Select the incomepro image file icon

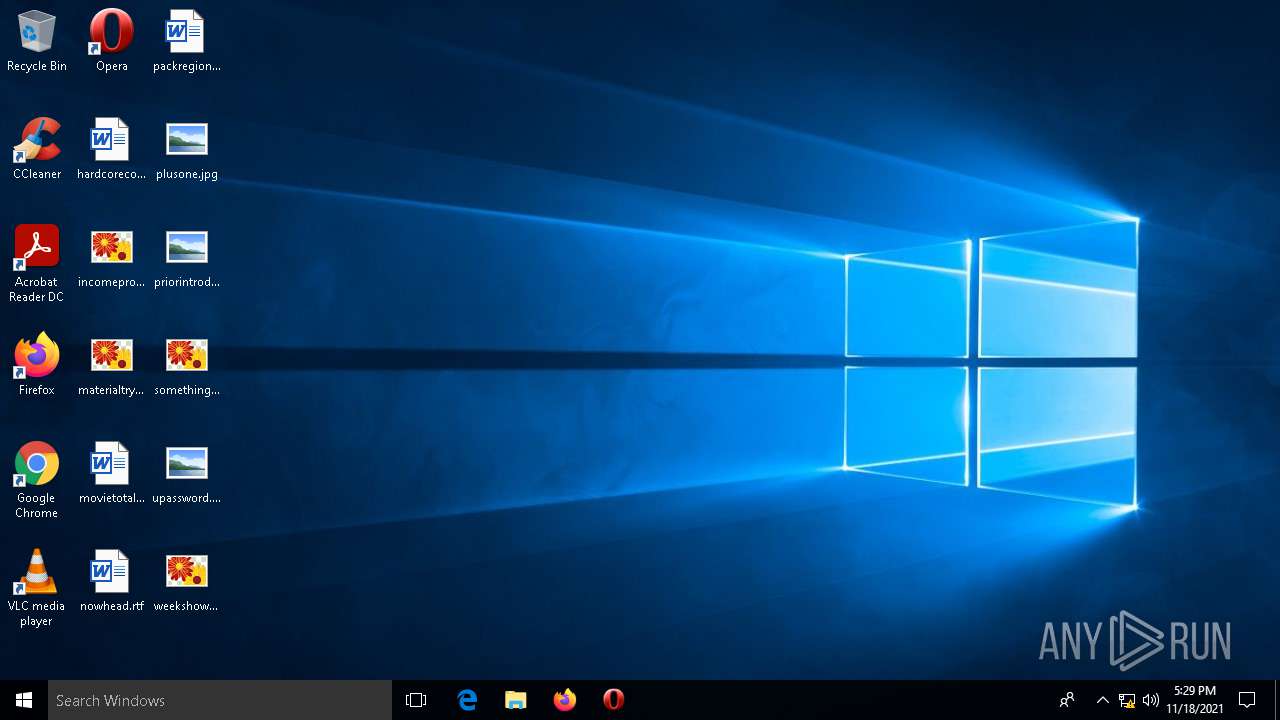click(x=112, y=257)
